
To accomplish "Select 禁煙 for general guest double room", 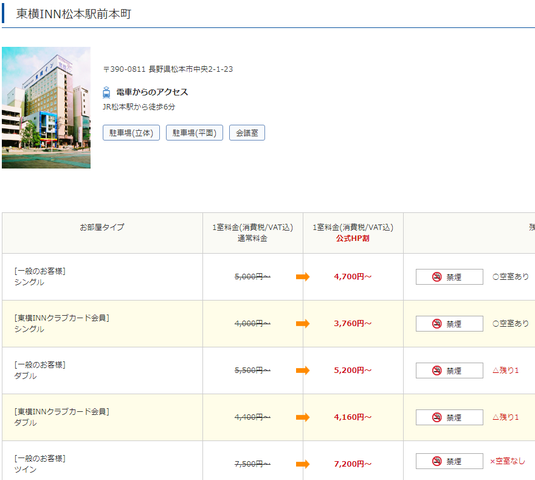I will click(x=449, y=370).
